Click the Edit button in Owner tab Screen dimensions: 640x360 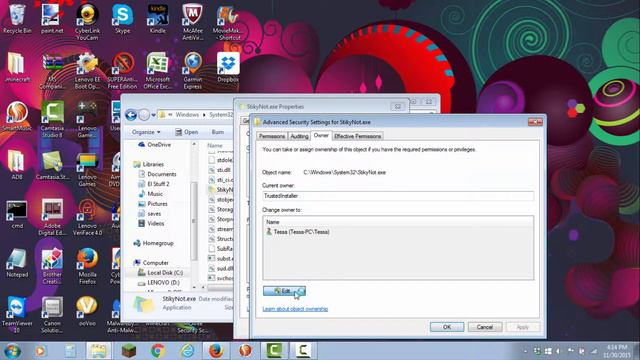click(x=284, y=291)
